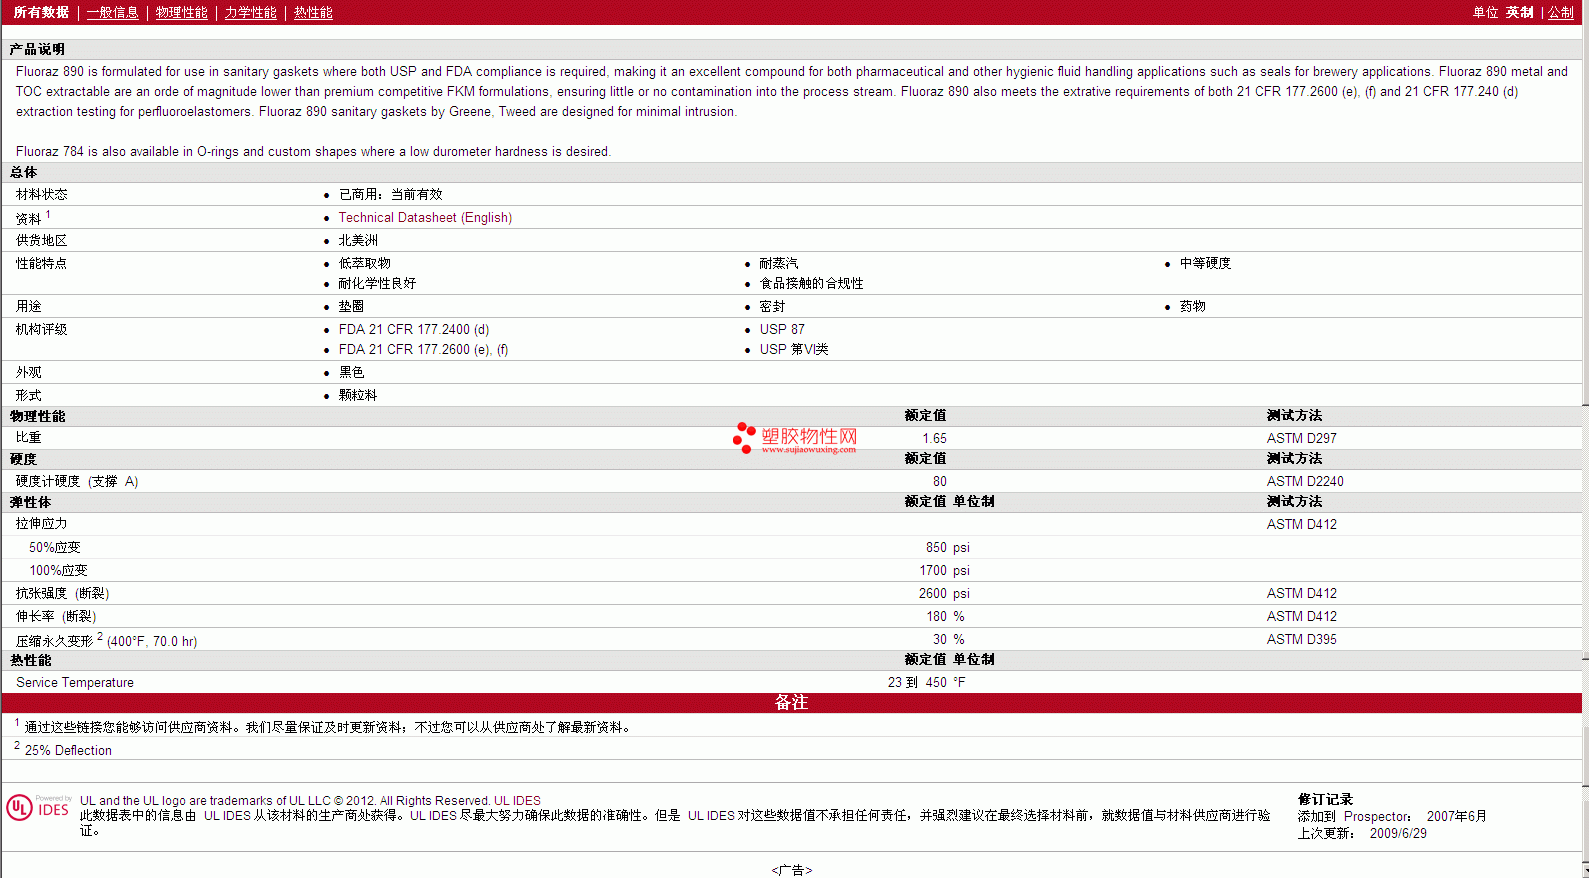1589x878 pixels.
Task: Click the 23 到 450 °F temperature range
Action: (926, 682)
